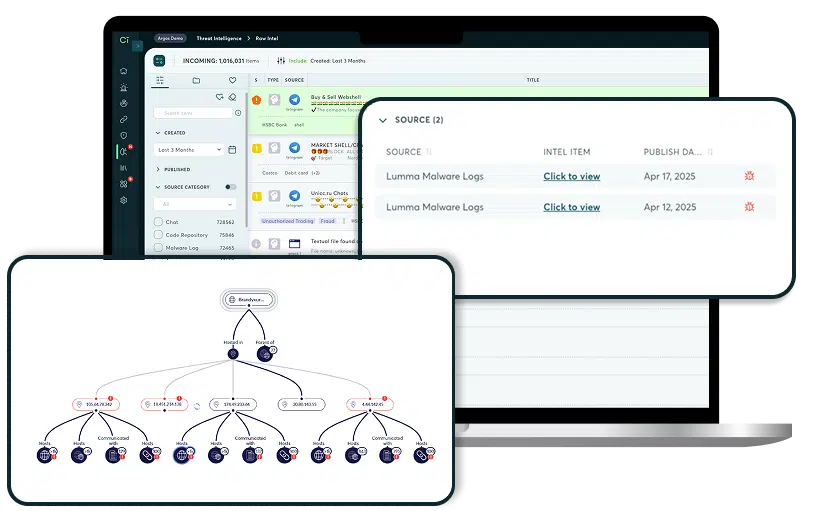The image size is (823, 511).
Task: Tick the Code Repository checkbox
Action: pos(159,235)
